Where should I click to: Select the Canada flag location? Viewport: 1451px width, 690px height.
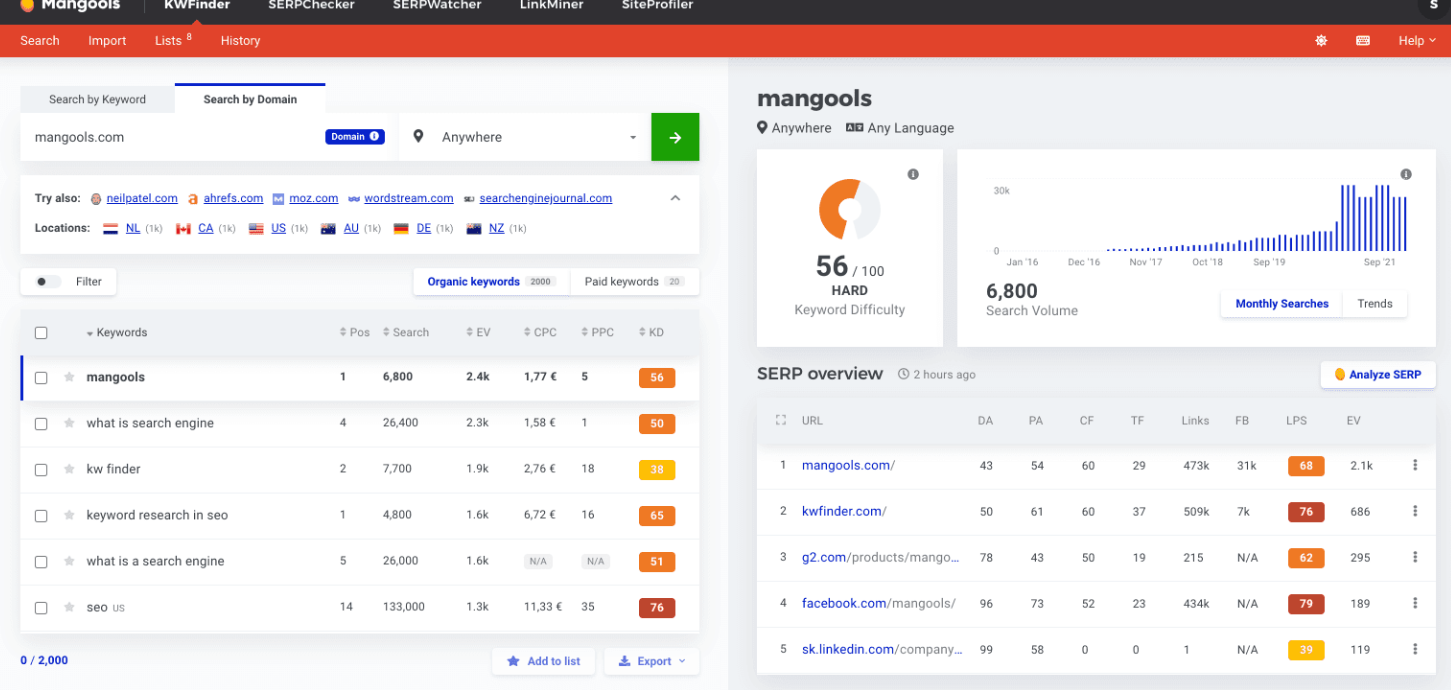pos(183,228)
